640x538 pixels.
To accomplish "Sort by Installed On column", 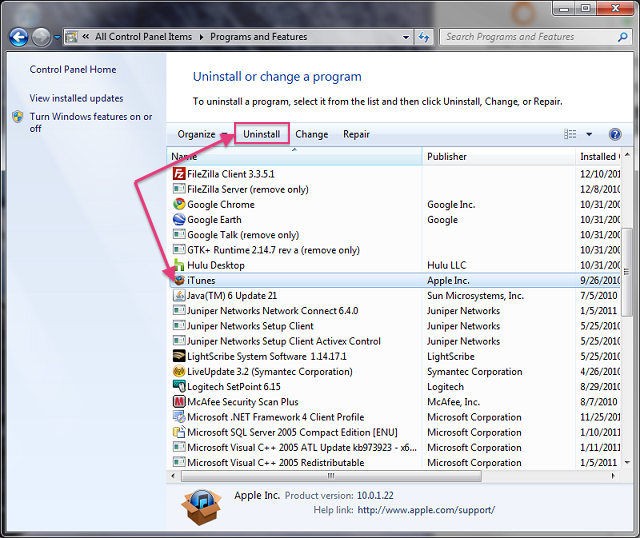I will click(x=598, y=157).
